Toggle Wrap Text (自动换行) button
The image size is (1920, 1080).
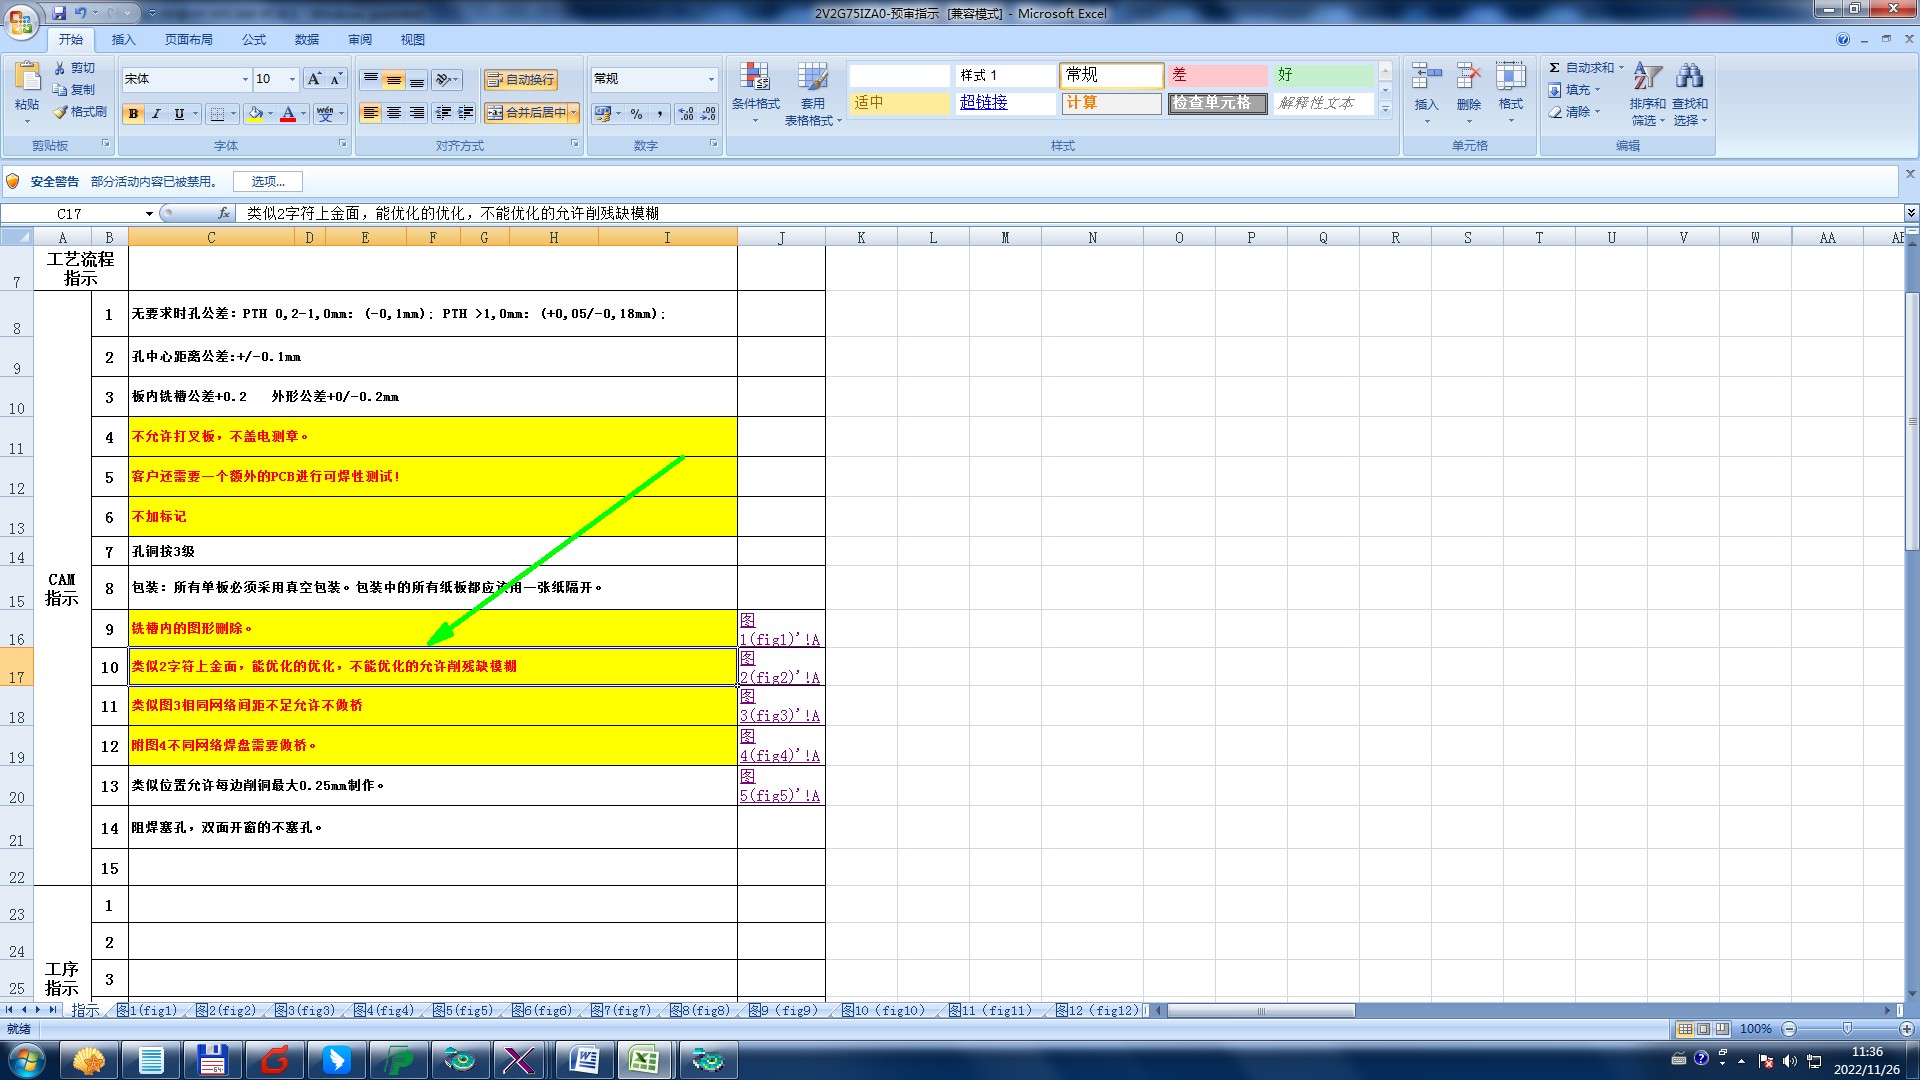tap(520, 80)
